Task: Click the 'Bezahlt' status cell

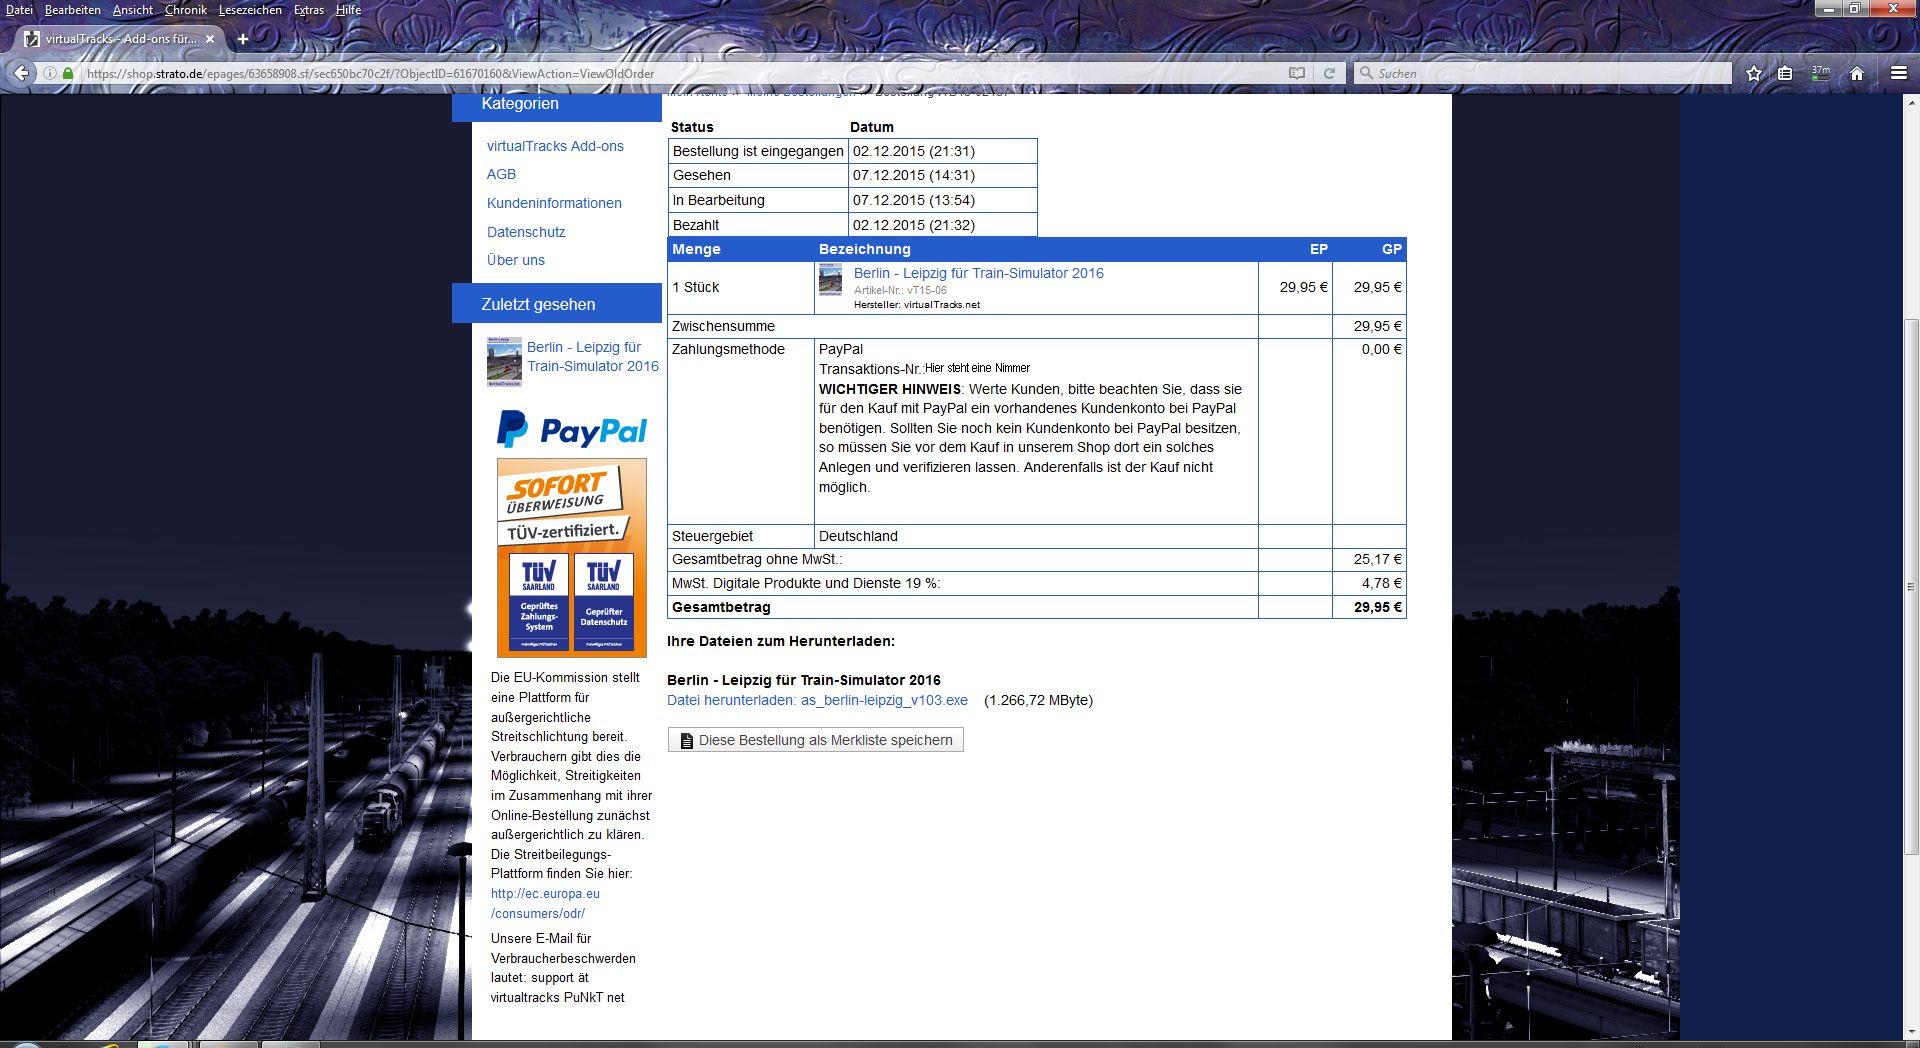Action: point(758,225)
